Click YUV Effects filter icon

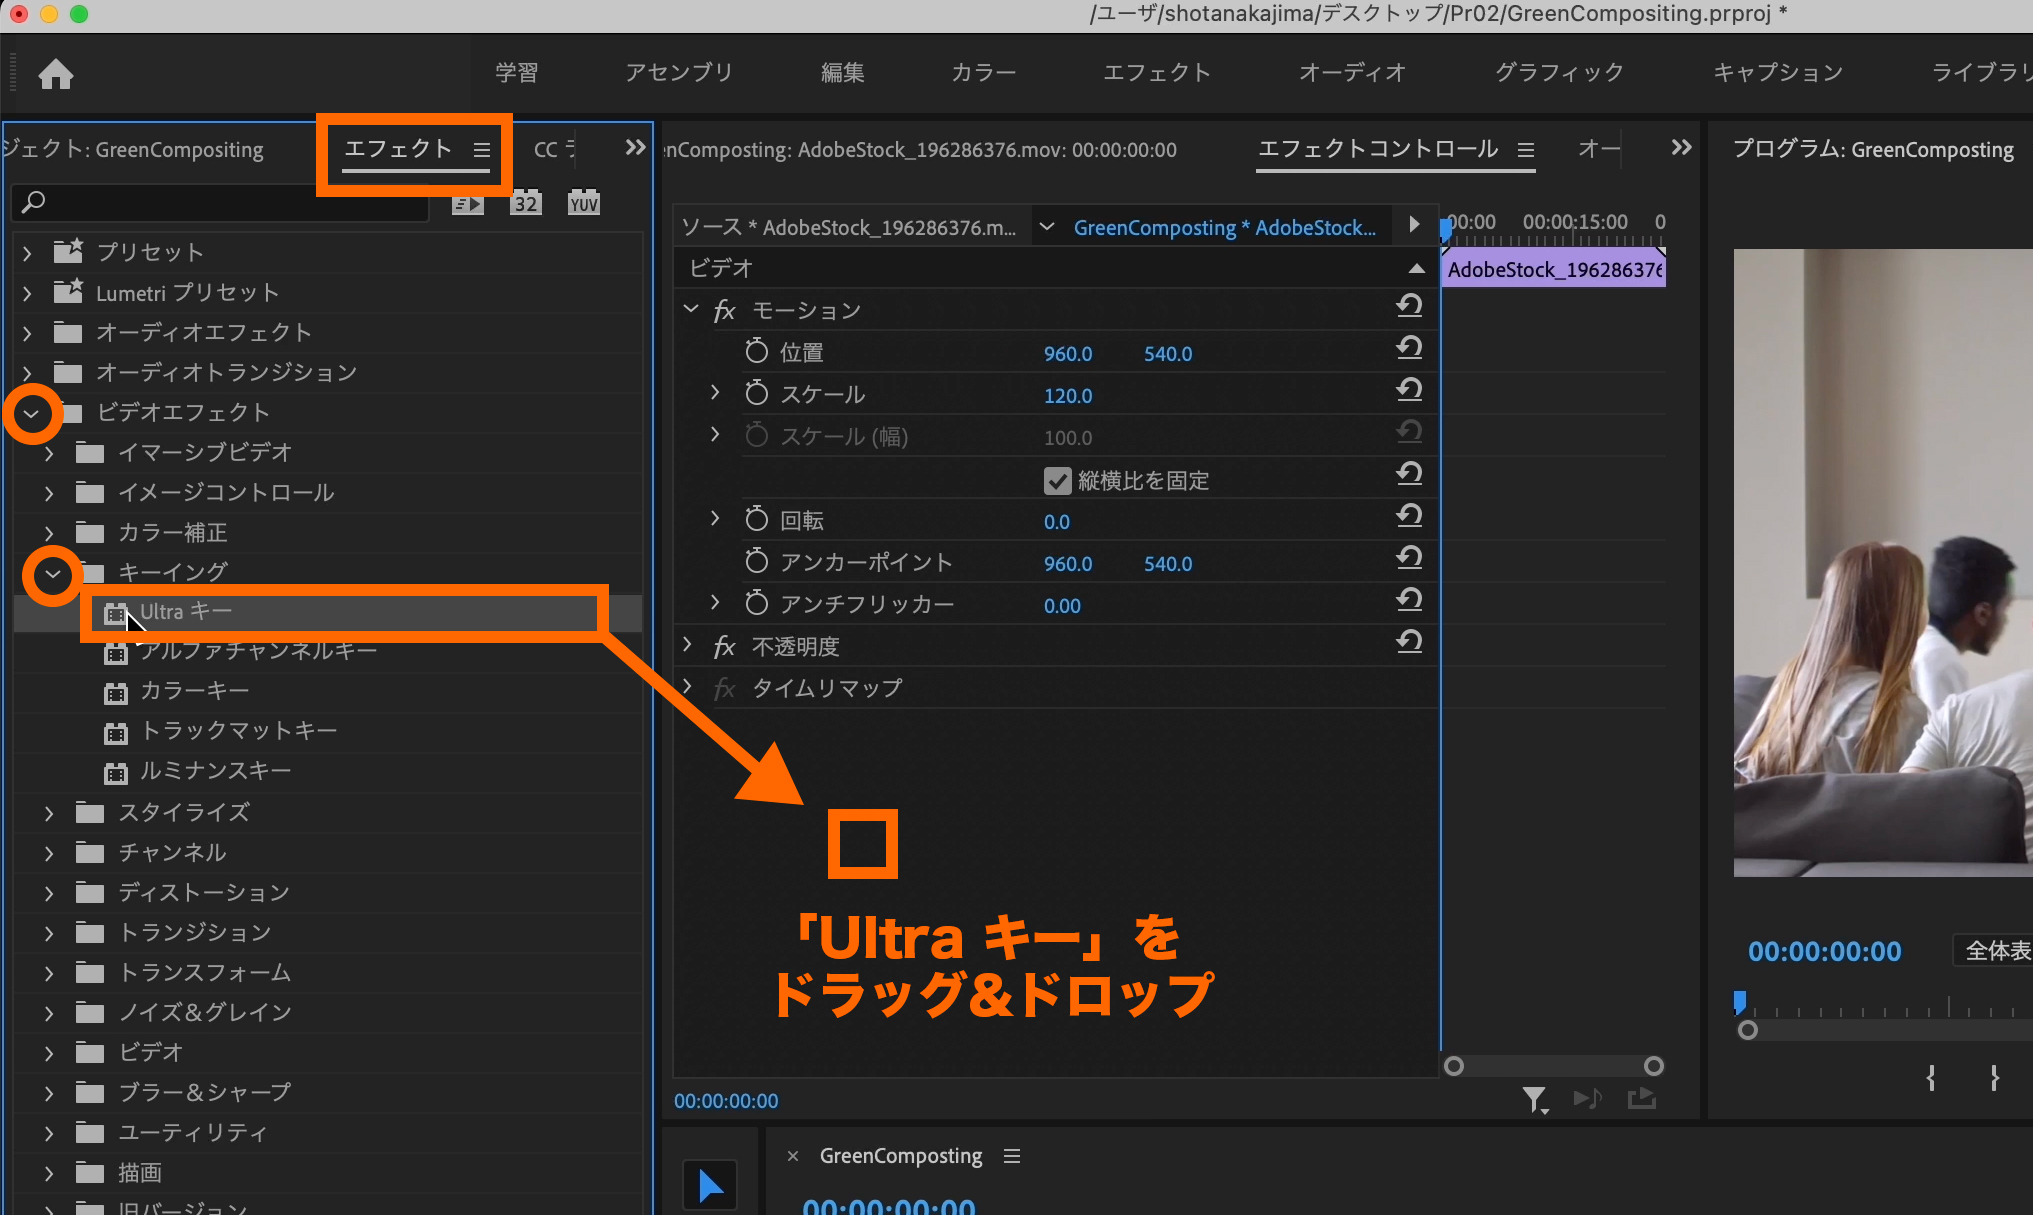point(583,204)
